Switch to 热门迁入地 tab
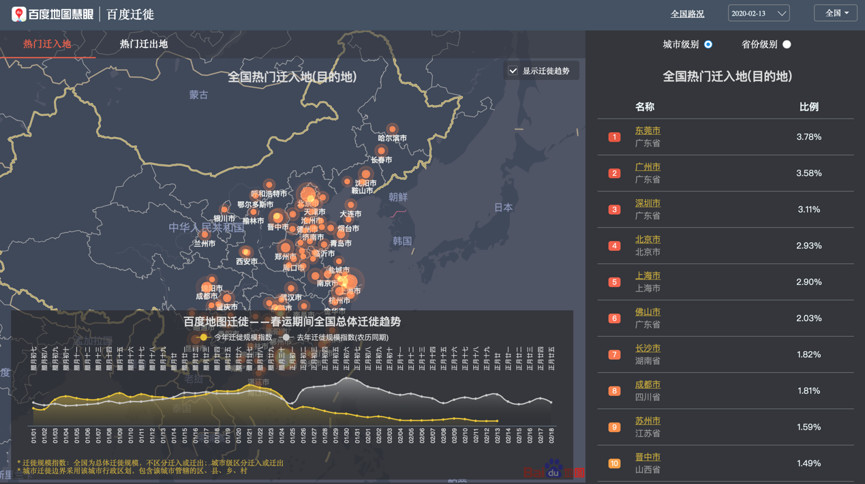Screen dimensions: 865x484 click(x=47, y=44)
